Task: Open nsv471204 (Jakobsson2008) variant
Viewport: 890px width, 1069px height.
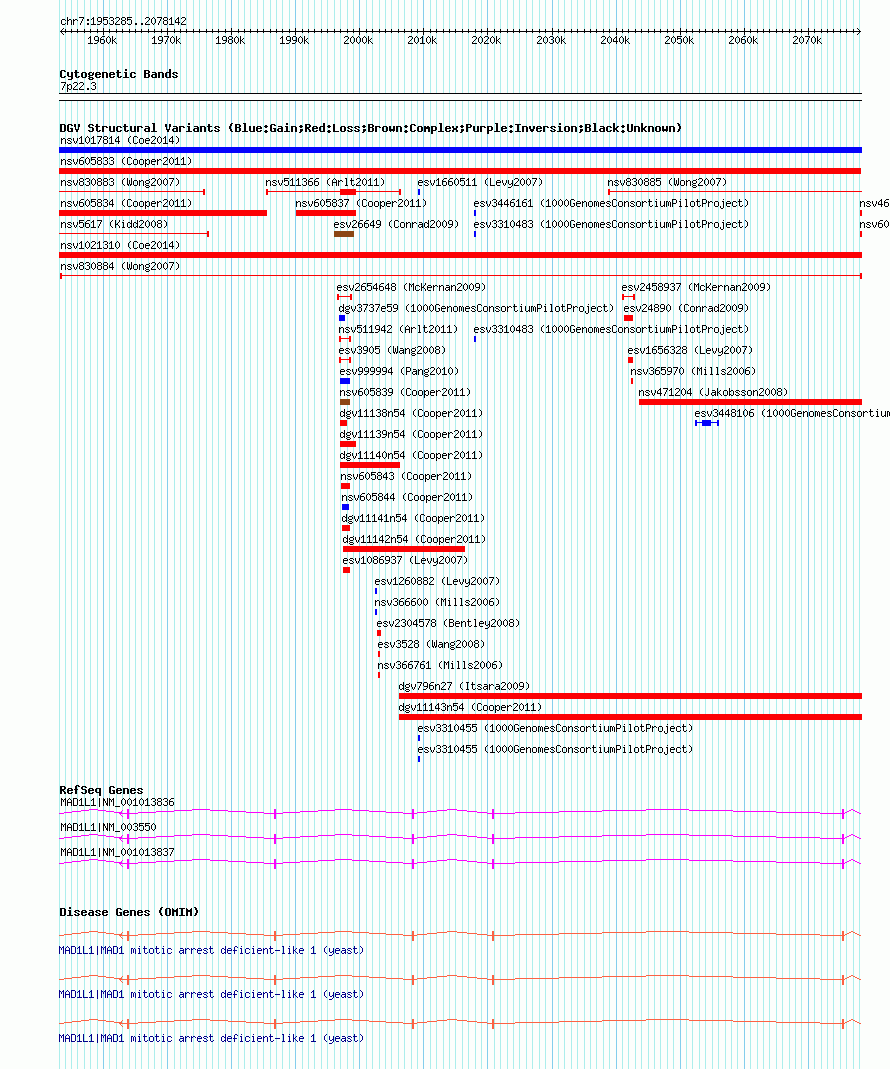Action: point(713,393)
